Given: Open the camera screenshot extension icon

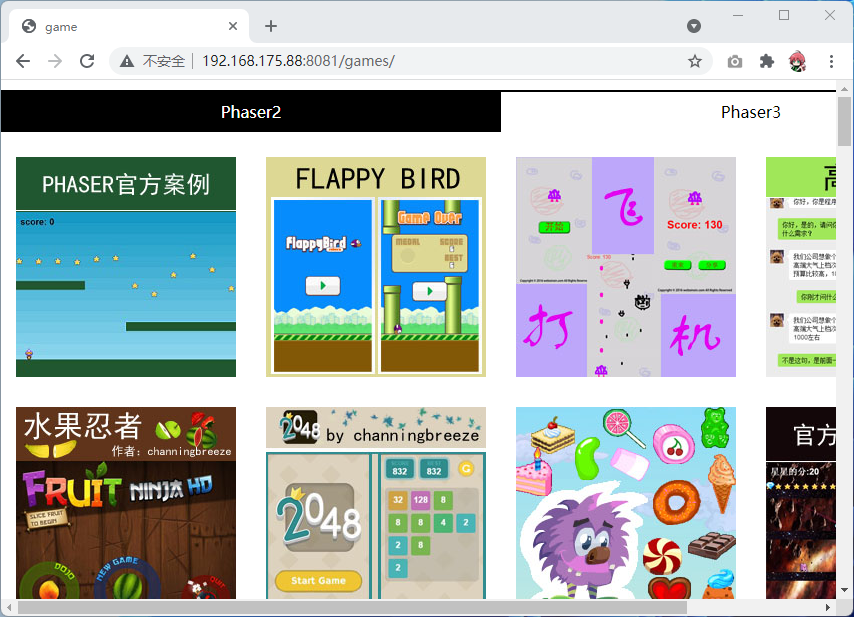Looking at the screenshot, I should (735, 61).
